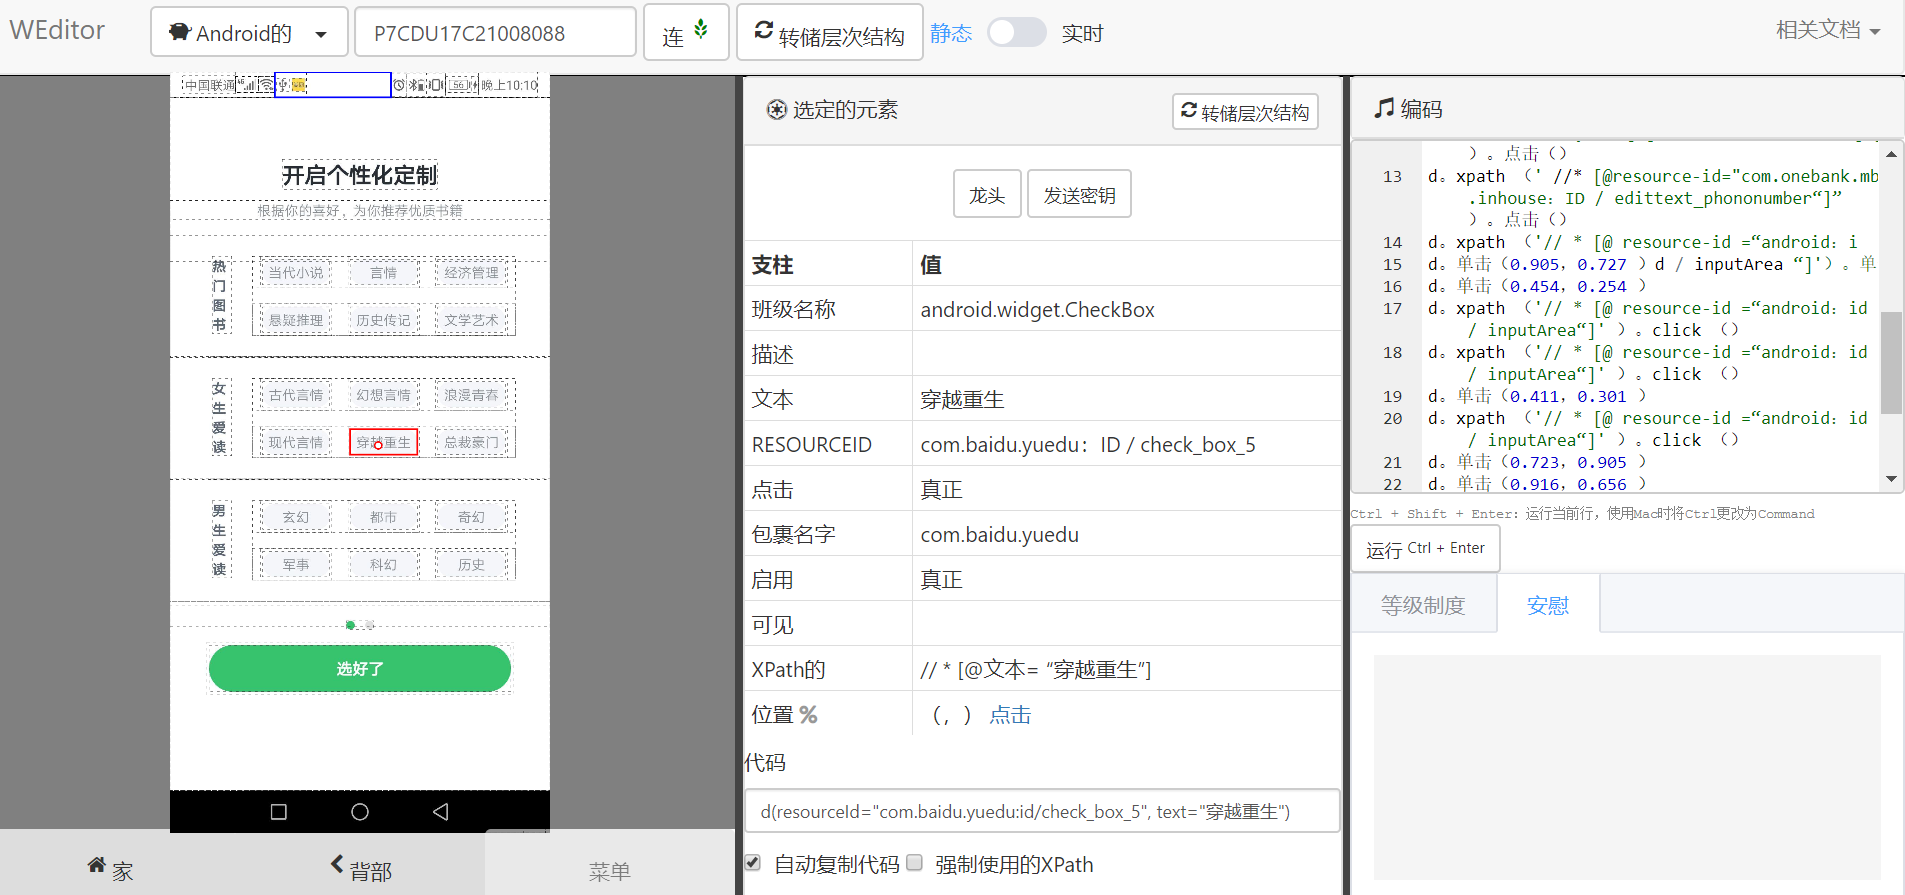1905x895 pixels.
Task: Switch to the 等级制度 tab
Action: pyautogui.click(x=1423, y=605)
